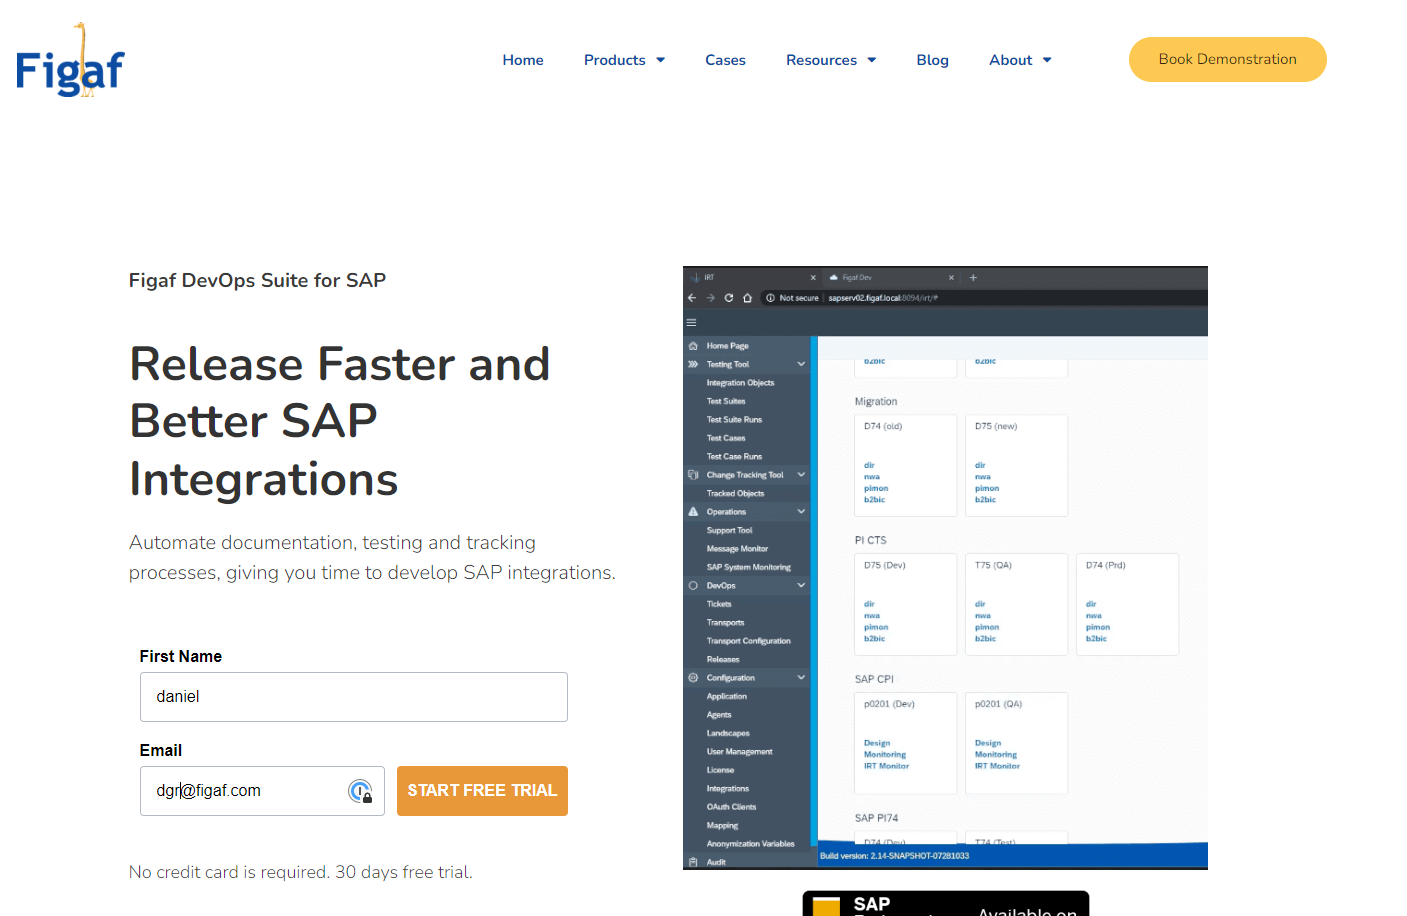This screenshot has width=1407, height=916.
Task: Click the browser home icon in the product screenshot
Action: [747, 298]
